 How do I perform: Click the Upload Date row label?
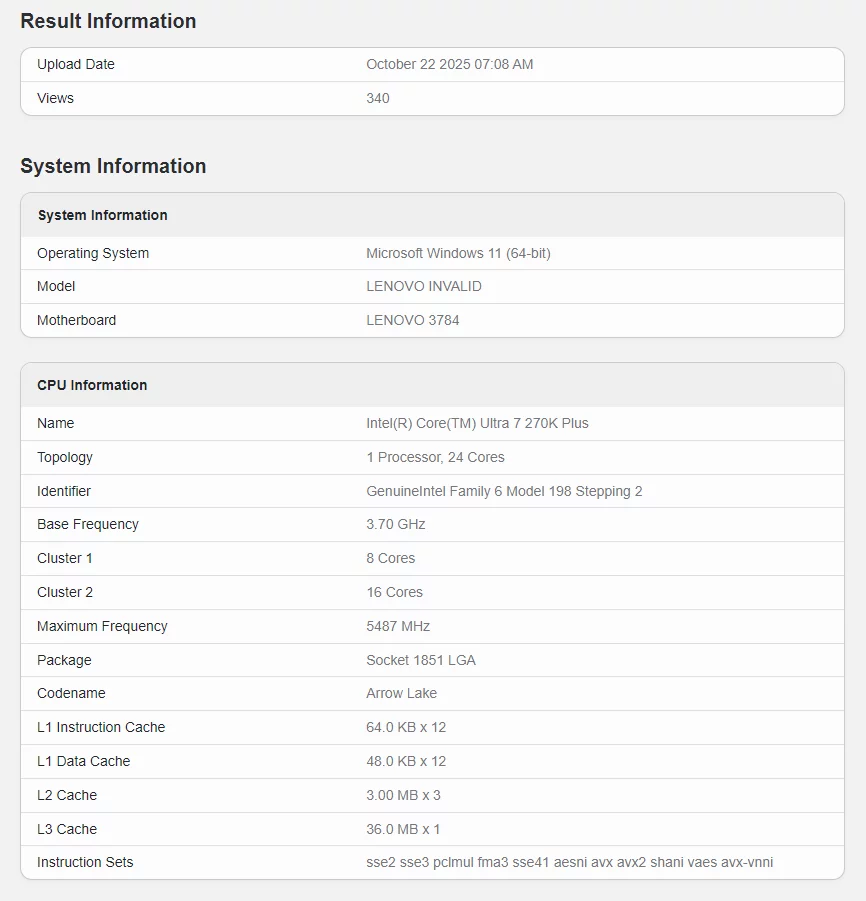coord(76,64)
